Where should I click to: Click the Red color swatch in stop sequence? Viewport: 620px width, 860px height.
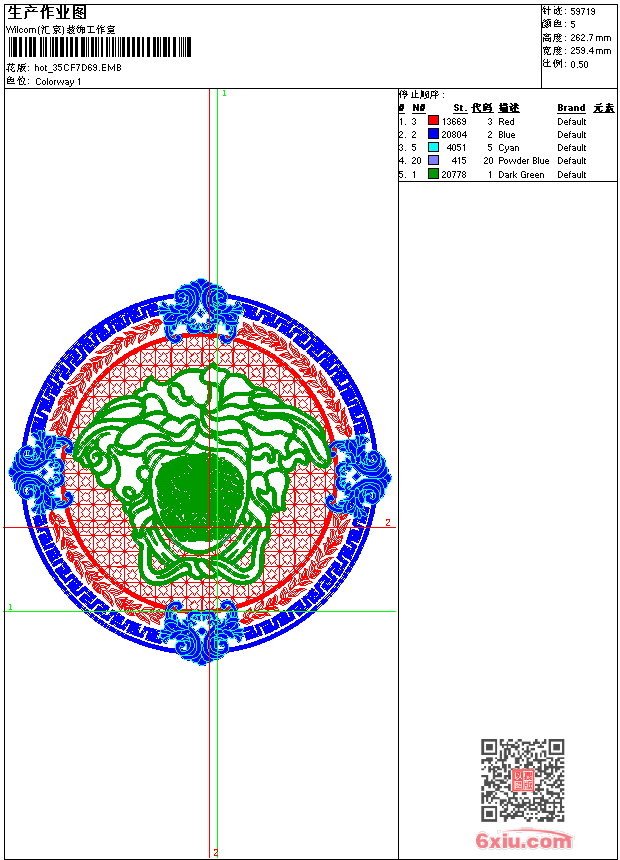(x=433, y=121)
